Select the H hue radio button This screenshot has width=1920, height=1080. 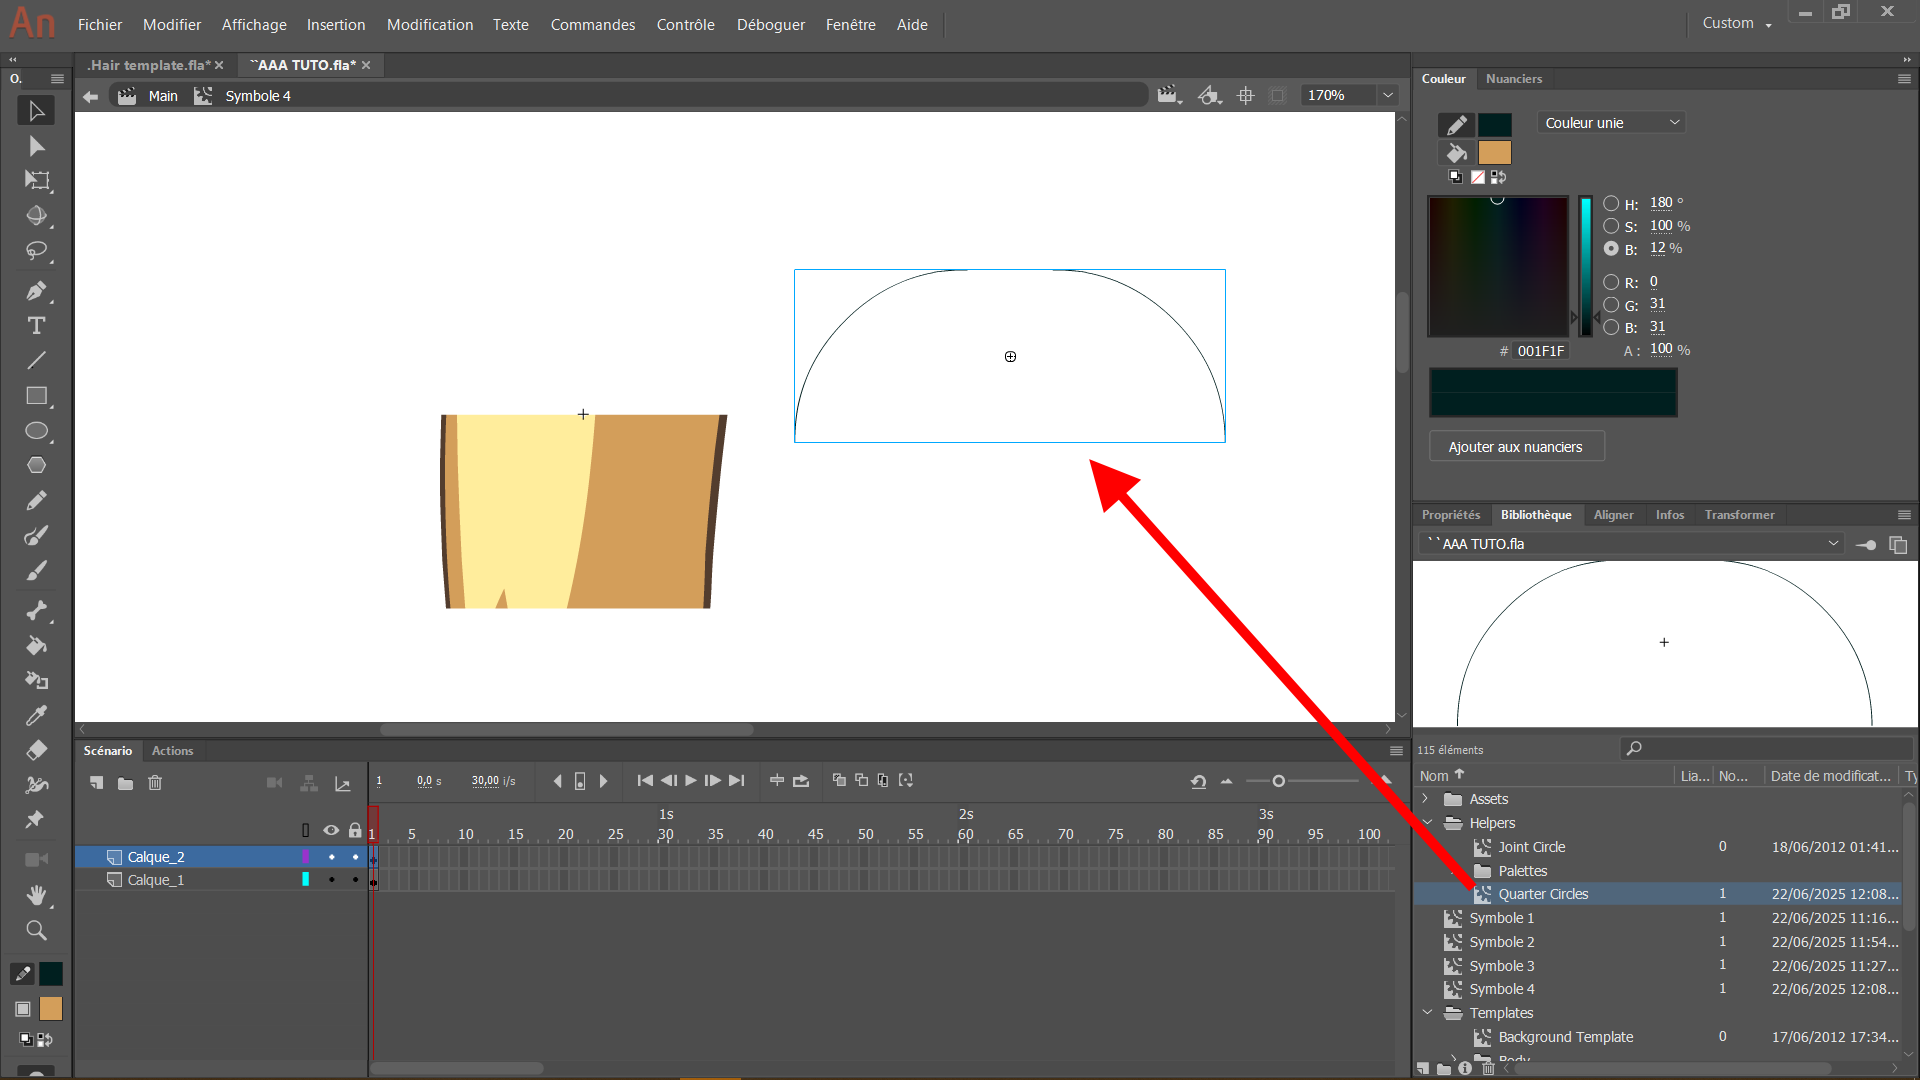[1611, 203]
